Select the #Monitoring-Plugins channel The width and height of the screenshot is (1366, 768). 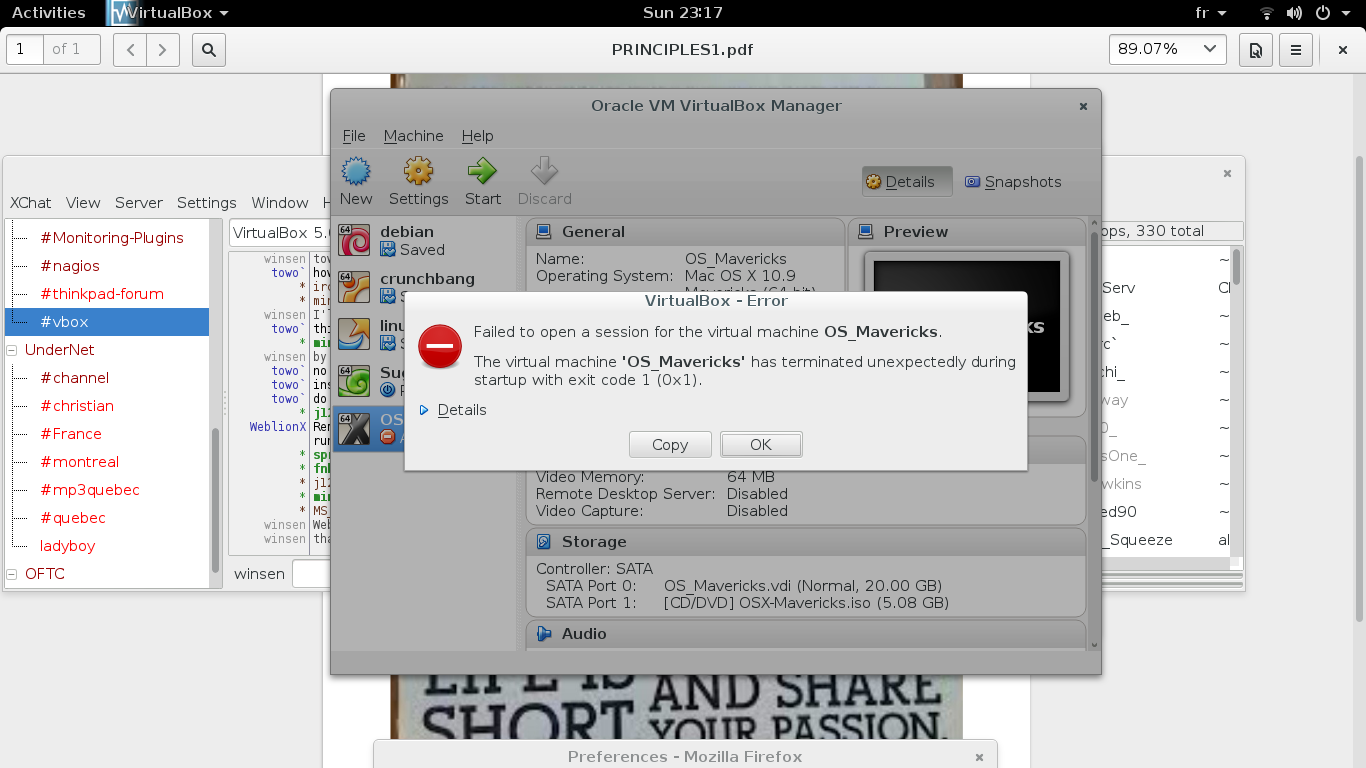[x=112, y=238]
